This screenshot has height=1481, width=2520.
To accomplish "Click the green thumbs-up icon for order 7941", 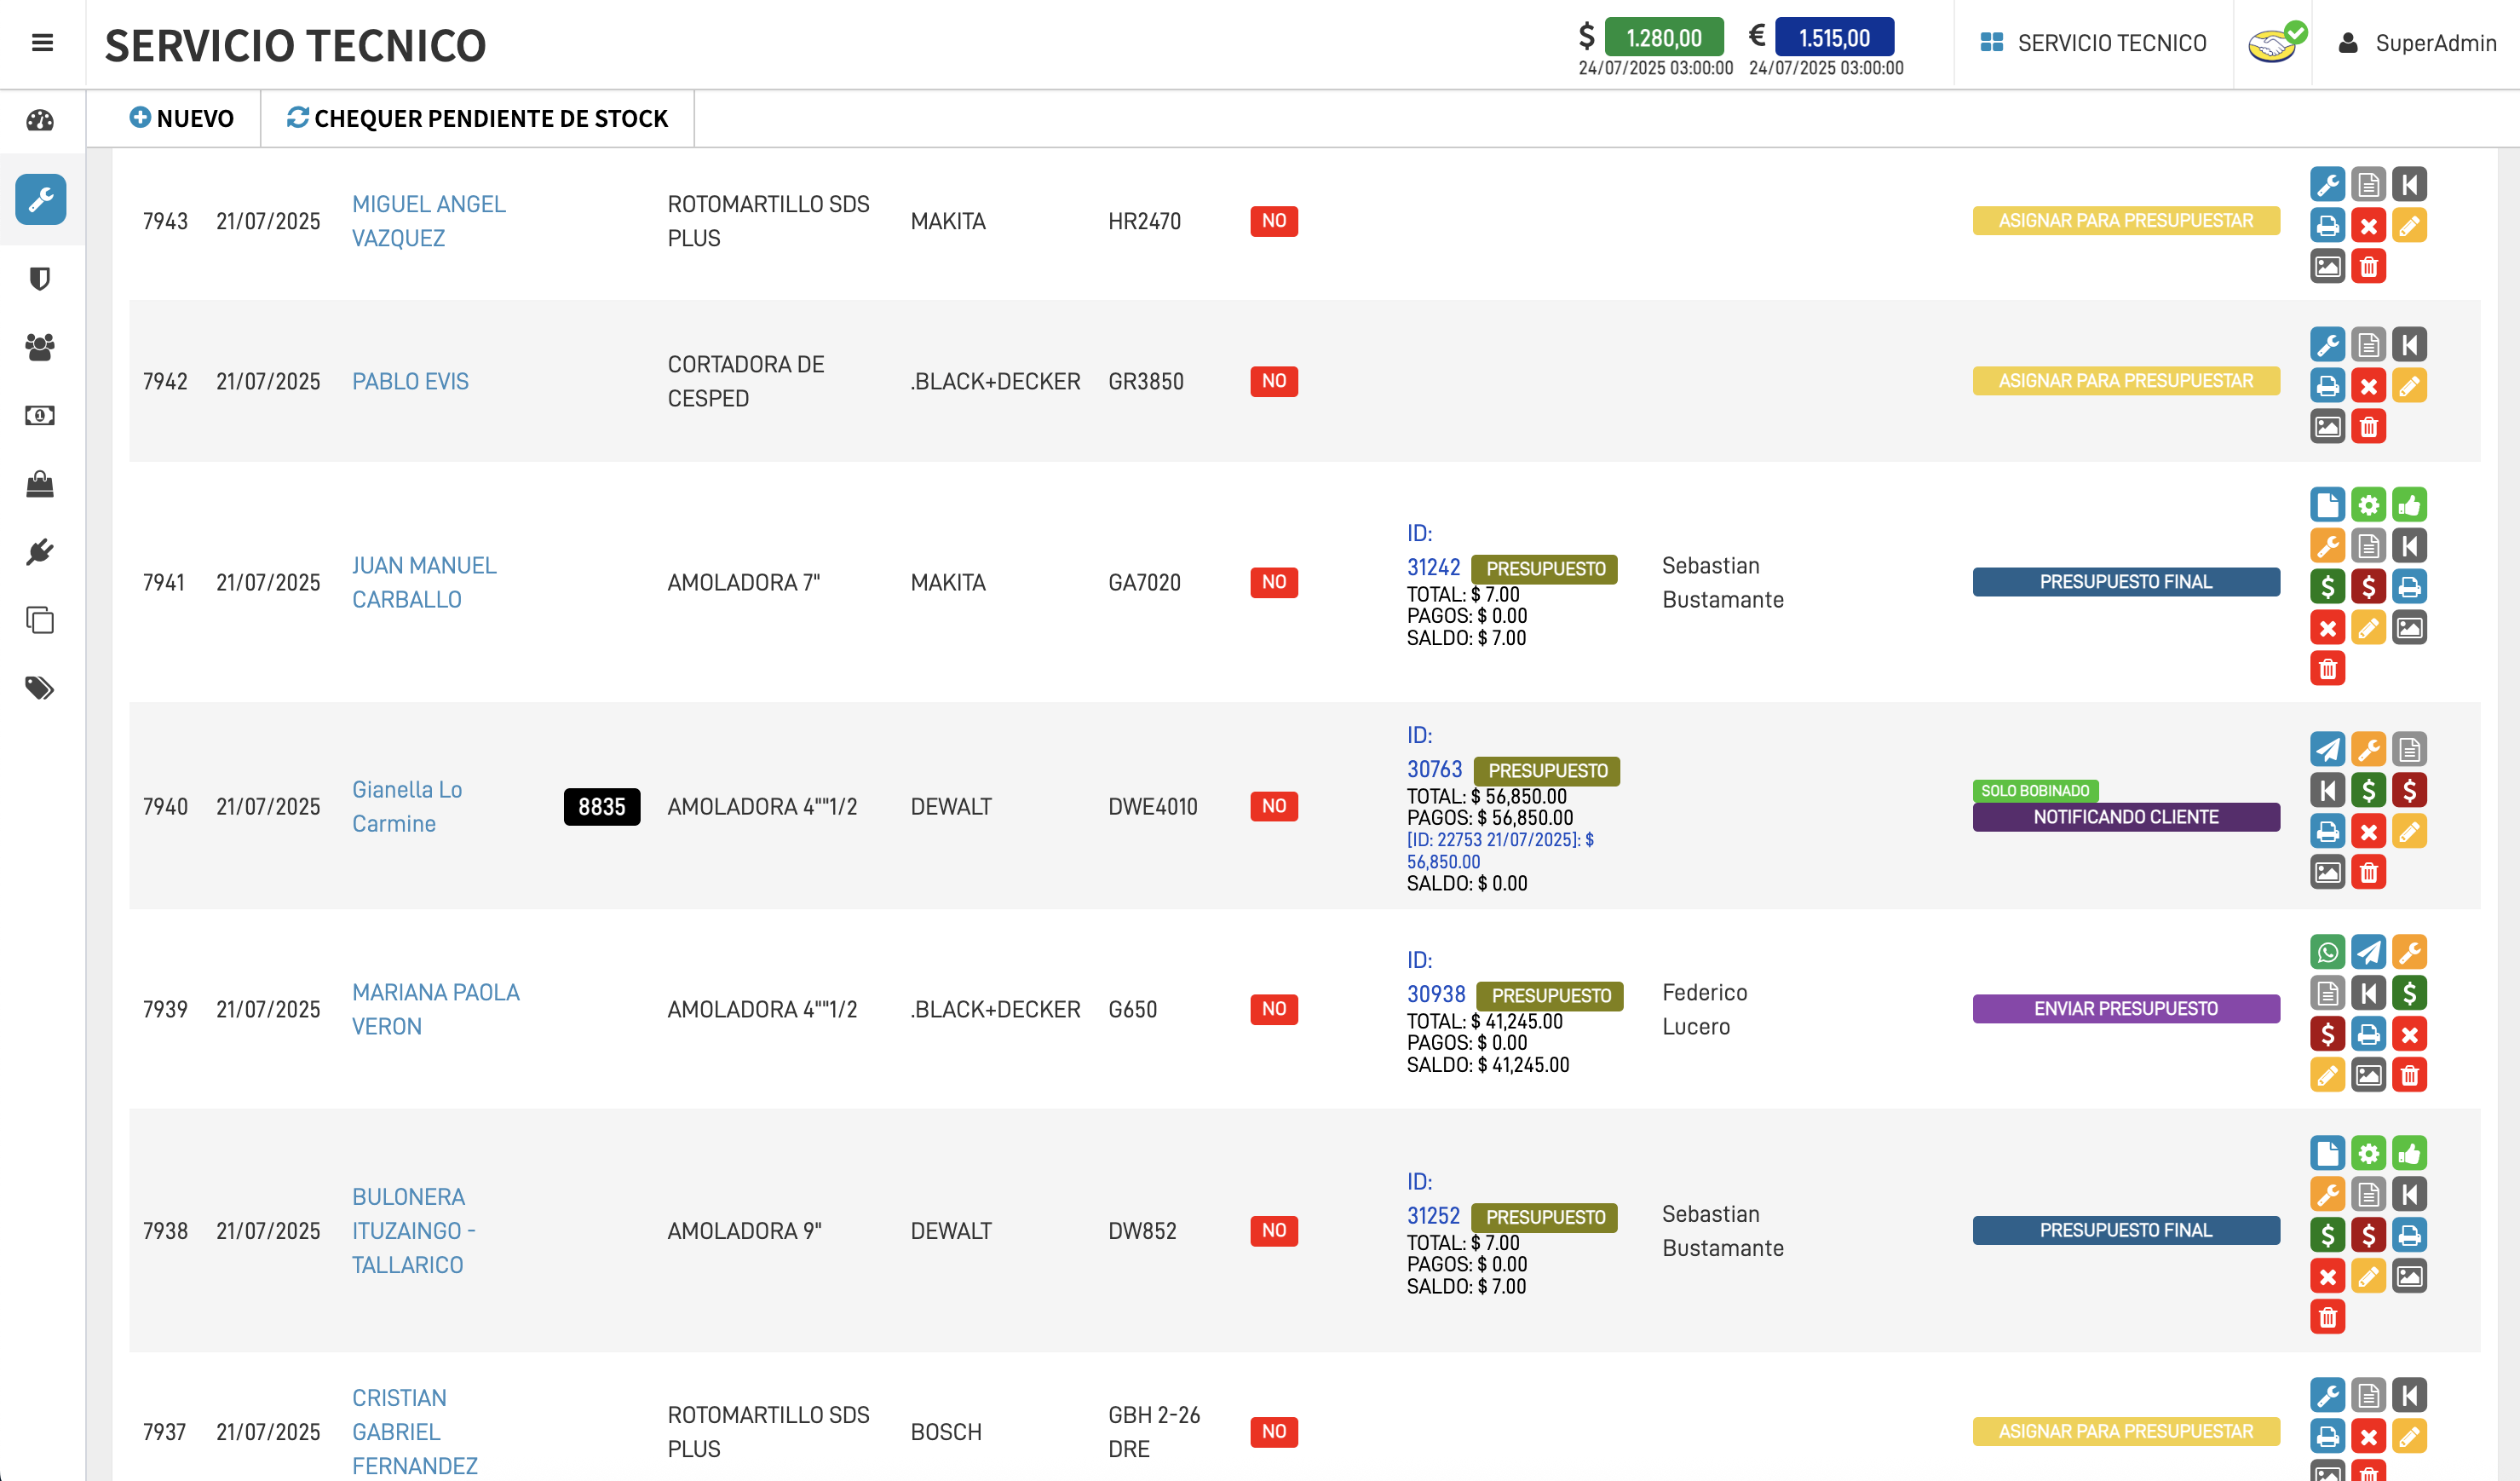I will [x=2409, y=505].
